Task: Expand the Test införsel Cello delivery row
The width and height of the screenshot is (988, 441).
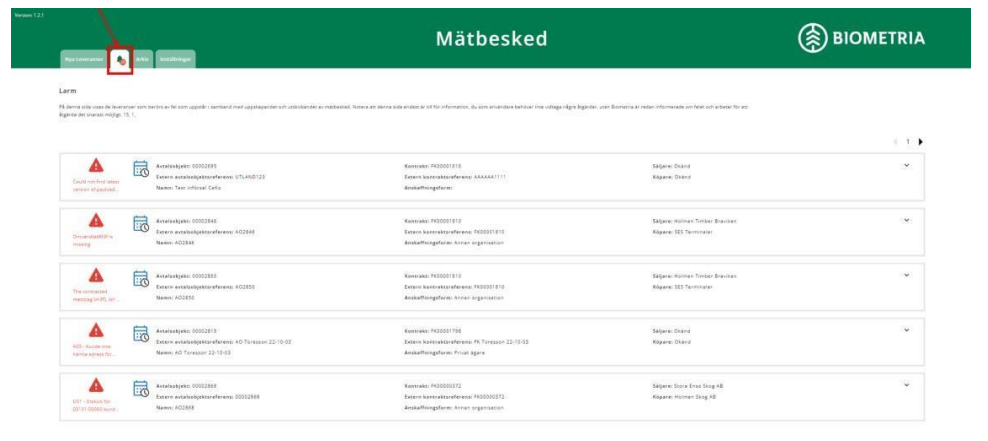Action: tap(906, 165)
